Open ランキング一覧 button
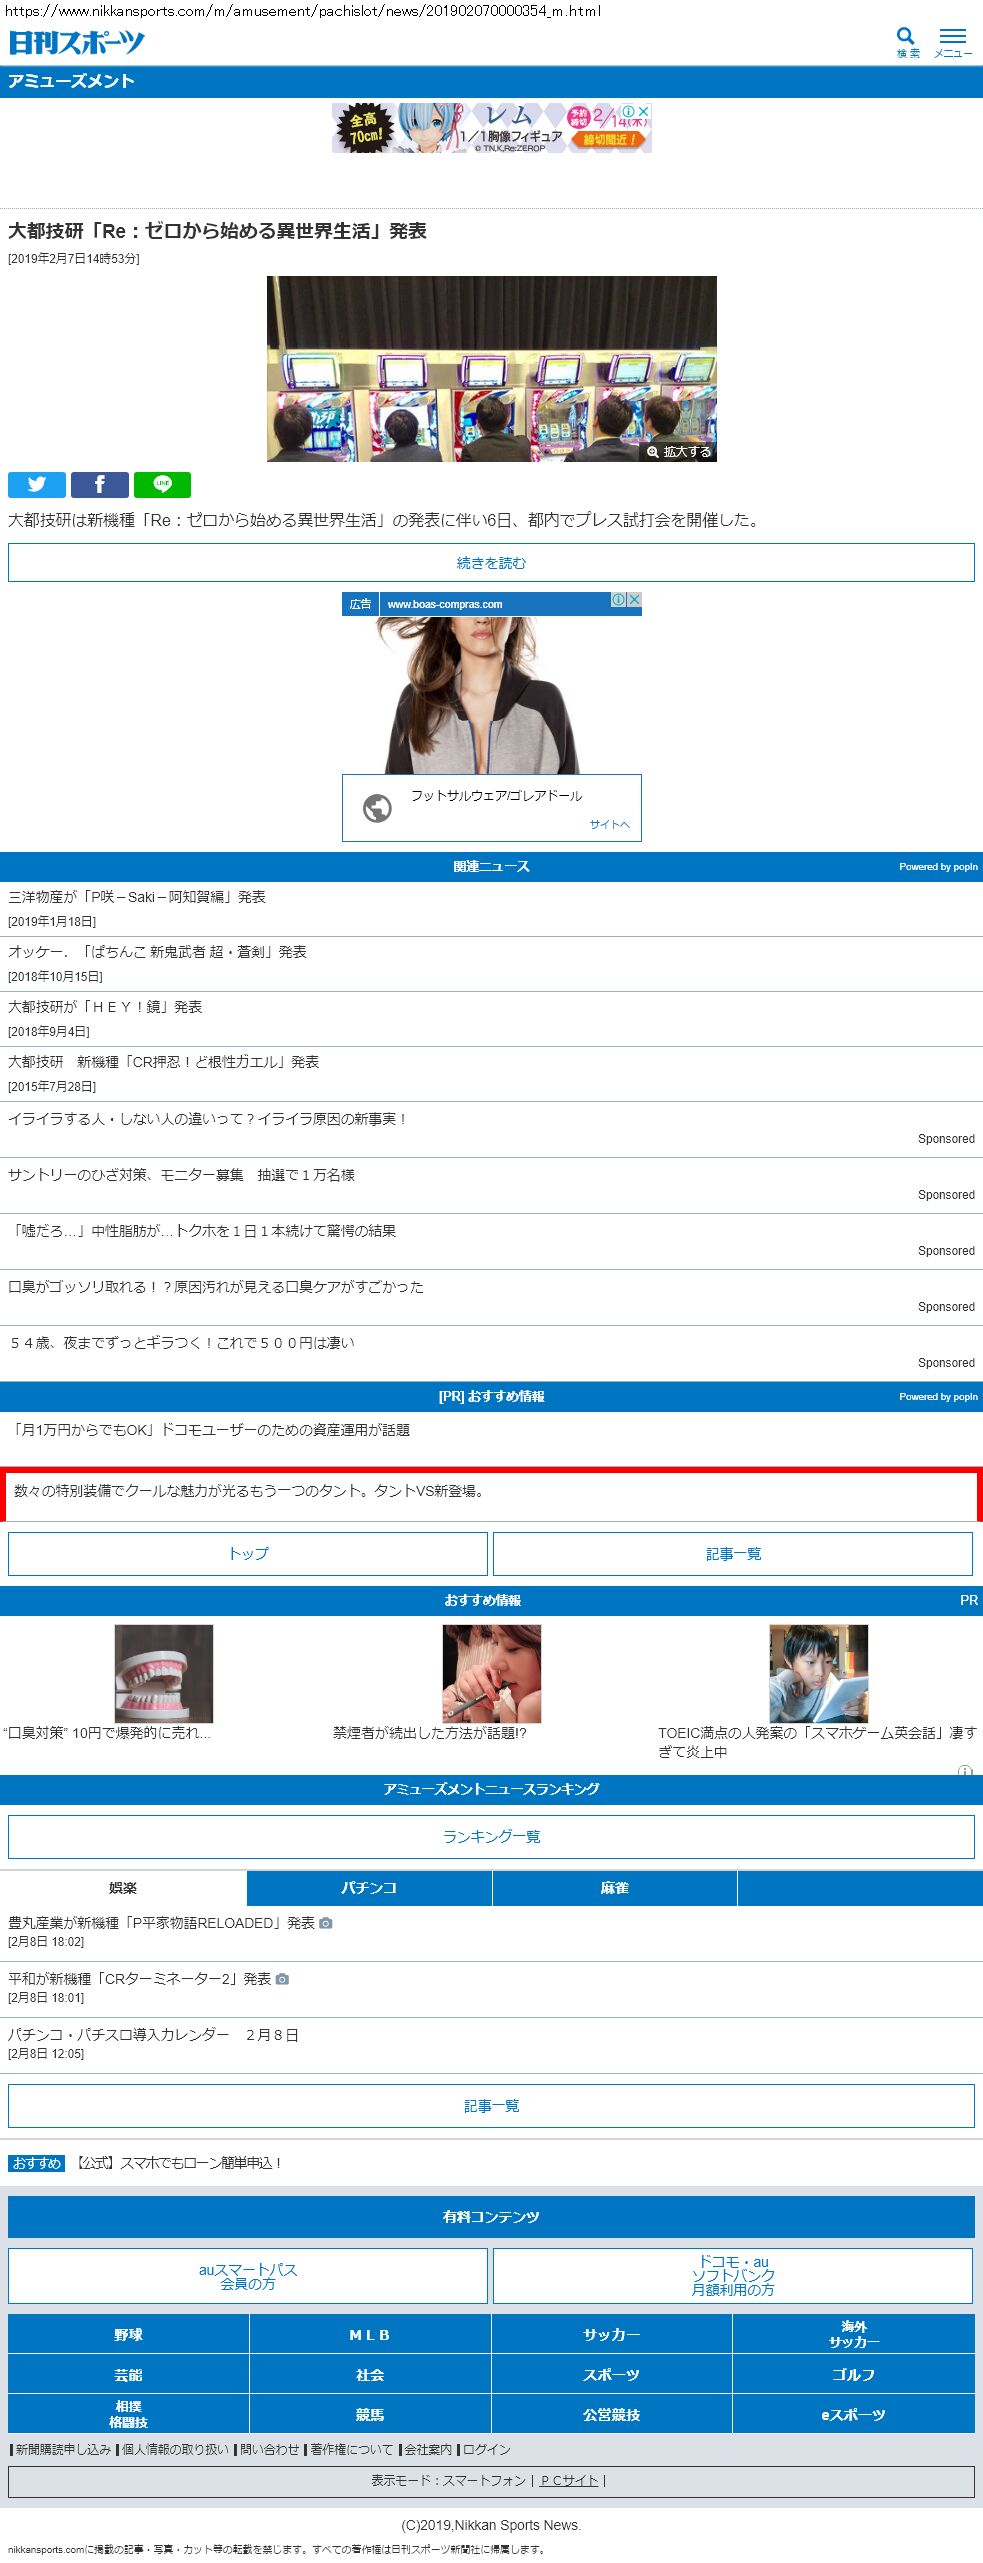Screen dimensions: 983x2563 coord(491,1837)
